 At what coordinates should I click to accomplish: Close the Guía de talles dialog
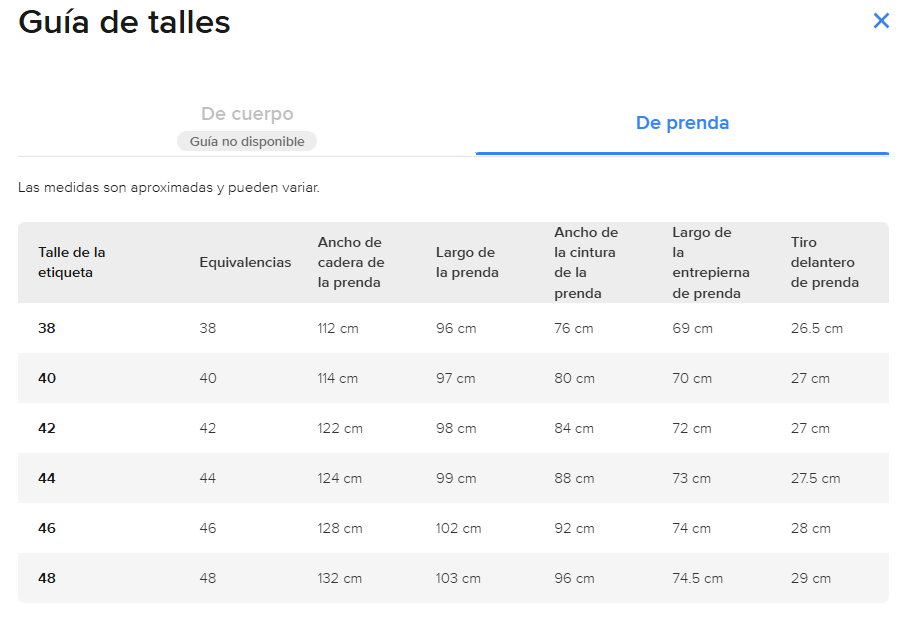click(x=881, y=21)
